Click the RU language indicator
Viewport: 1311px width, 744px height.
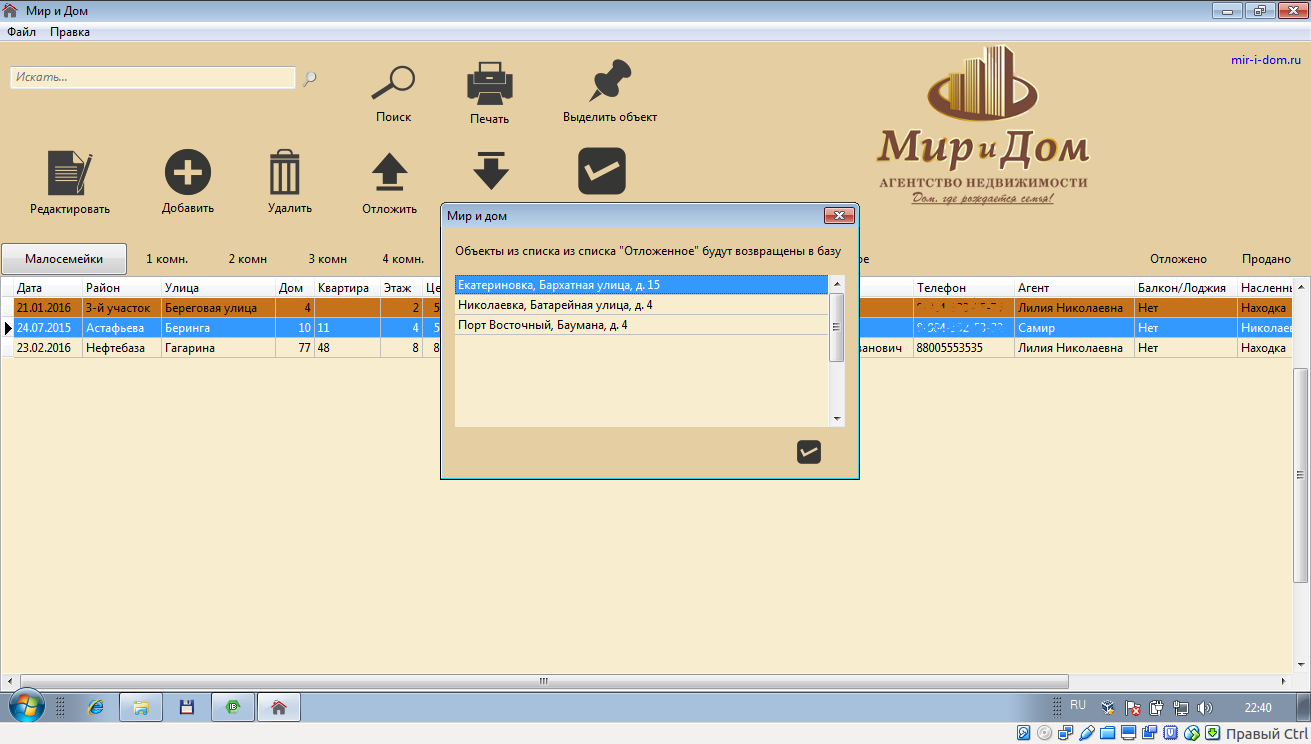(x=1078, y=705)
